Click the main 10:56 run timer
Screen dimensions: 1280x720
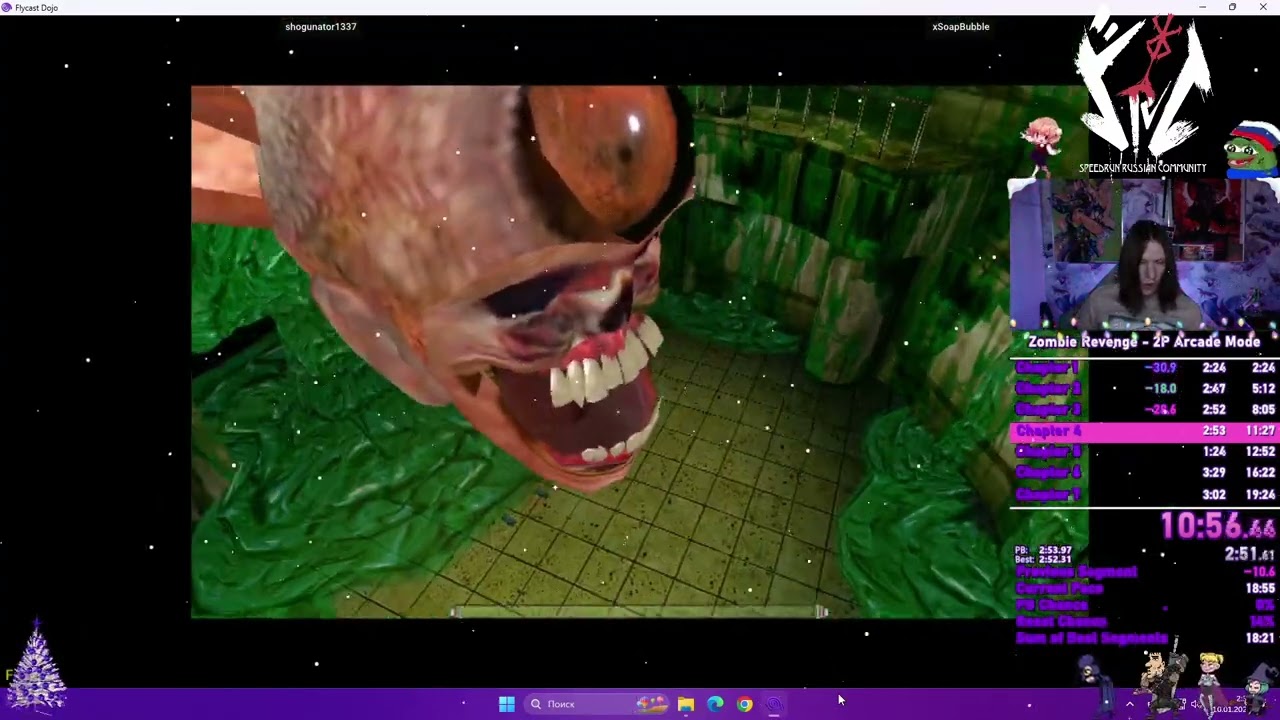point(1218,526)
